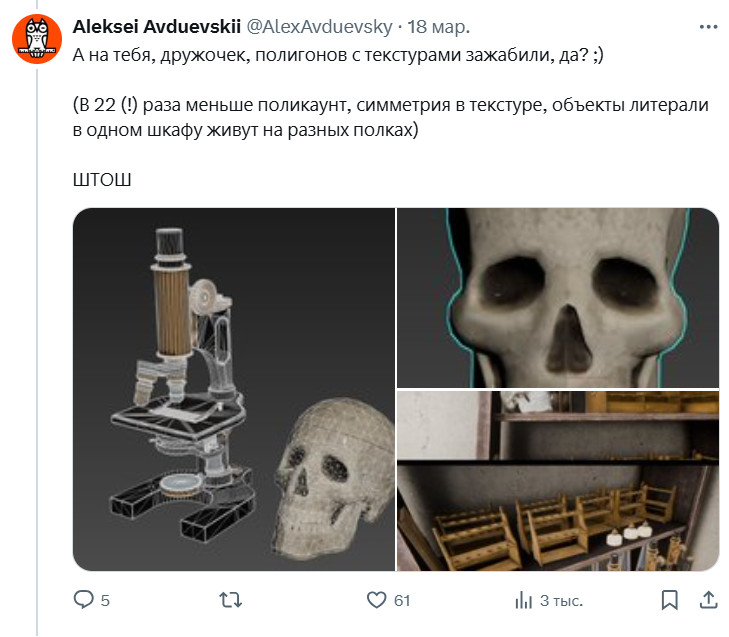
Task: Open Aleksei Avduevskii display name link
Action: point(157,27)
